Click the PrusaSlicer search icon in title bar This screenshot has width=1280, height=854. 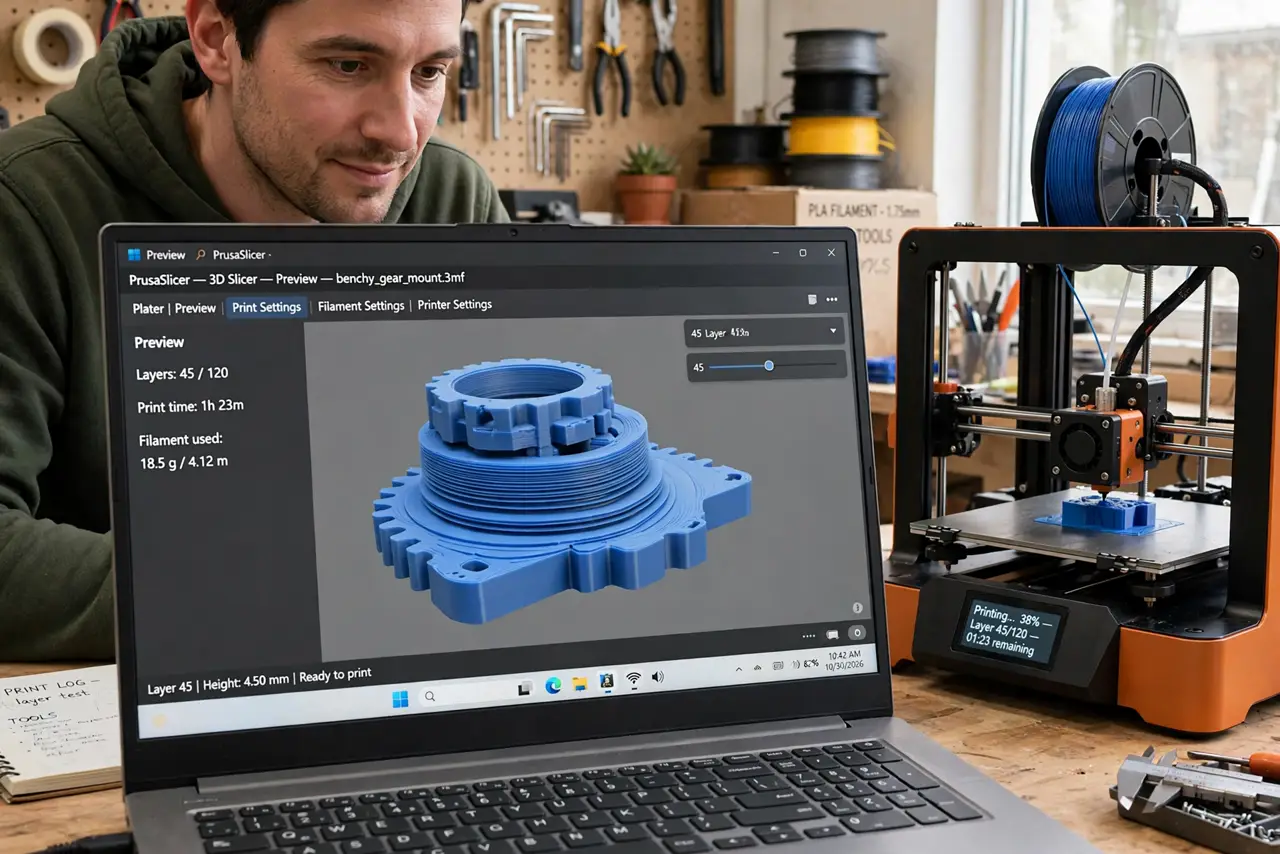(x=201, y=255)
